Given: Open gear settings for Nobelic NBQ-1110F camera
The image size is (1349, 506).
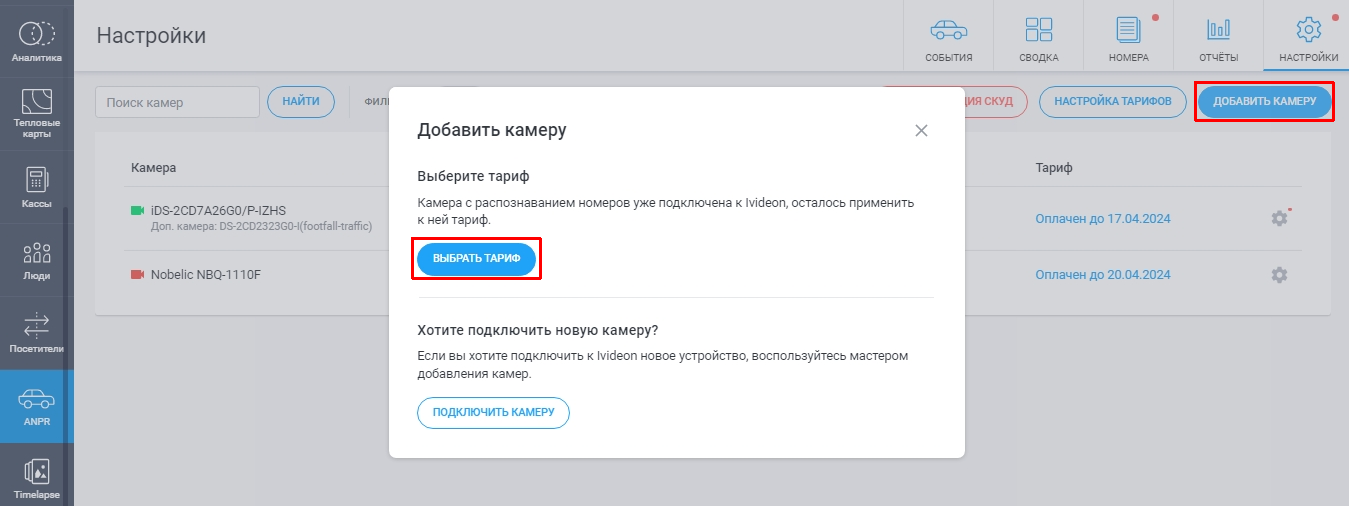Looking at the screenshot, I should click(1279, 274).
